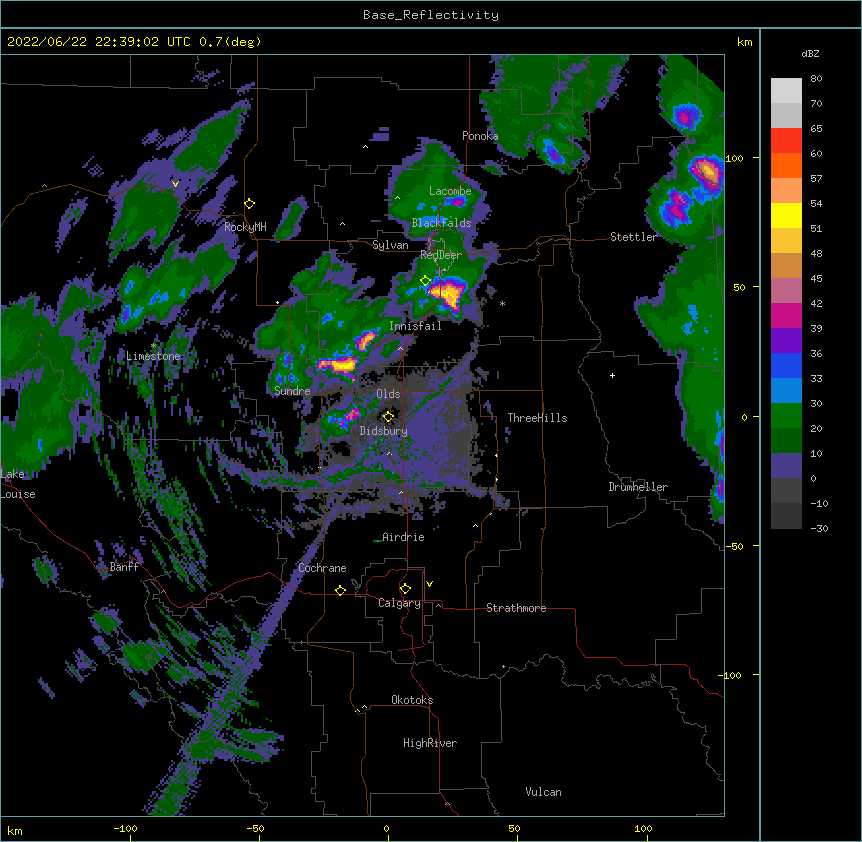Viewport: 862px width, 842px height.
Task: Click the yellow diamond marker above Calgary
Action: (405, 589)
